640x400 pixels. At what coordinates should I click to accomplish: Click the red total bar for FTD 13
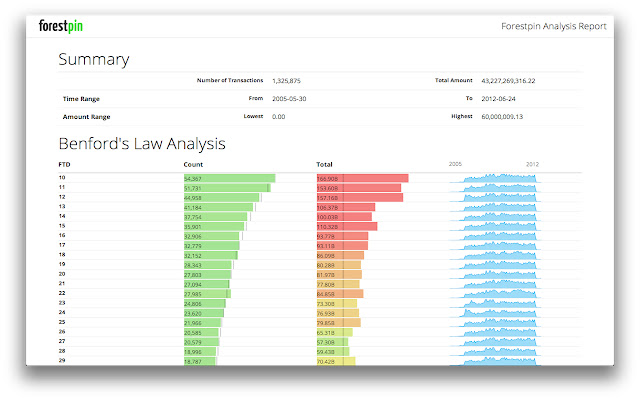pos(346,207)
